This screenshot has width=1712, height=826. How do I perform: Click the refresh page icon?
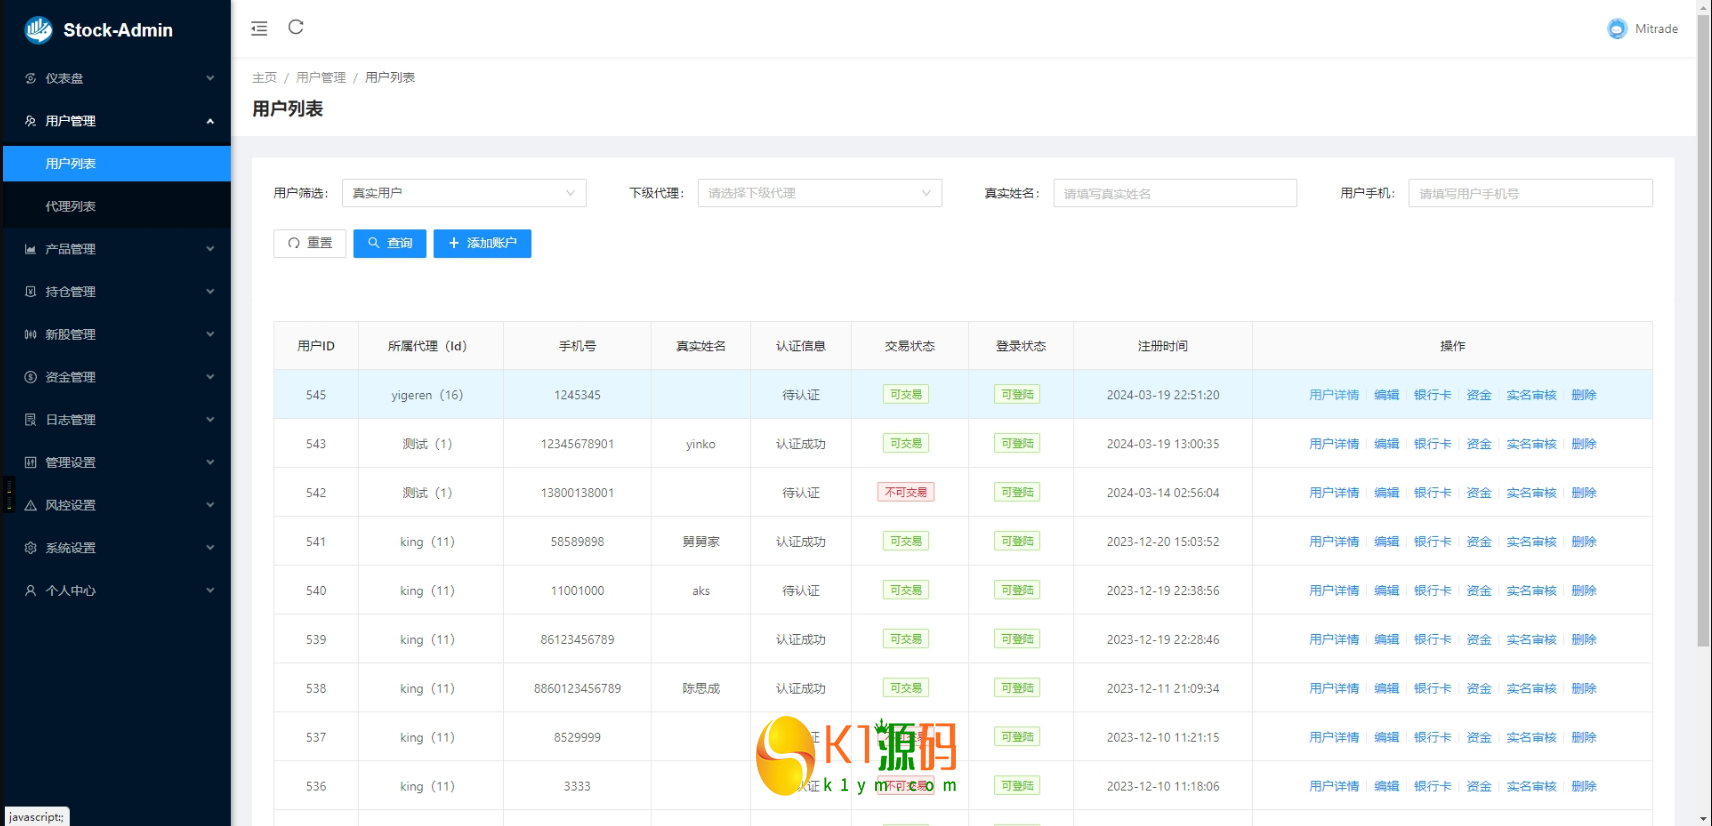(296, 27)
